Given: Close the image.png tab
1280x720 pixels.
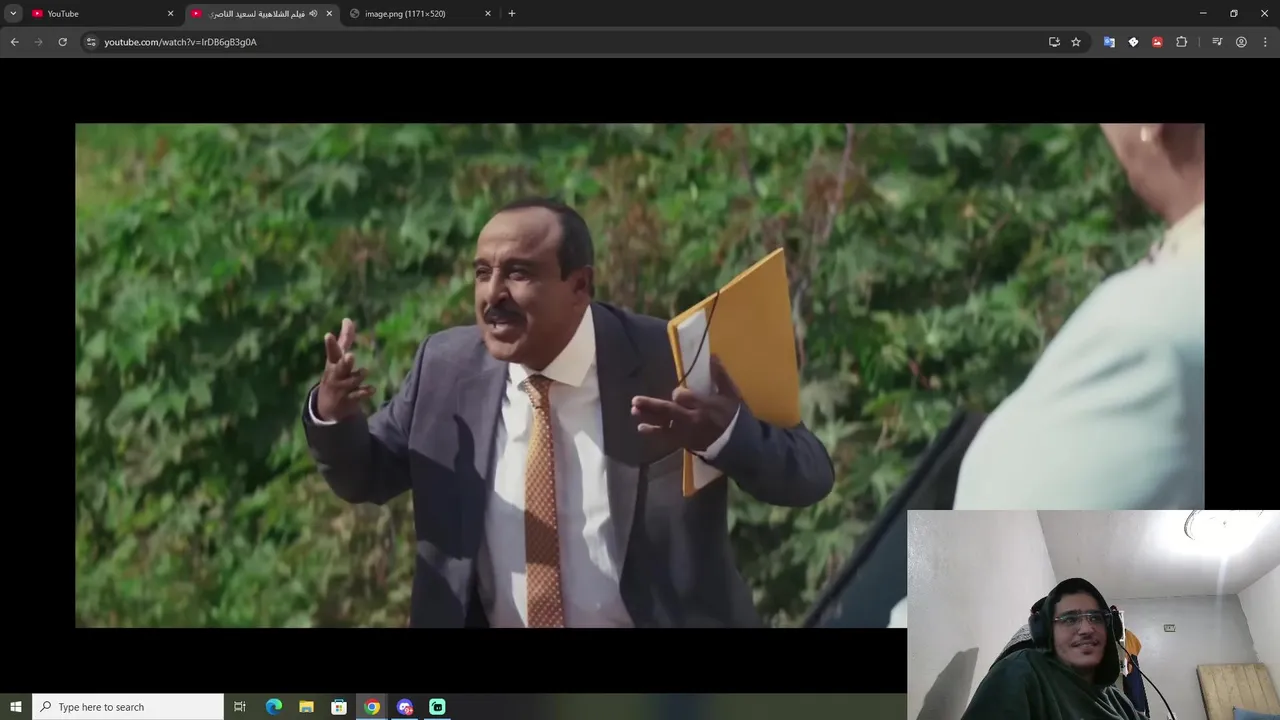Looking at the screenshot, I should coord(488,13).
